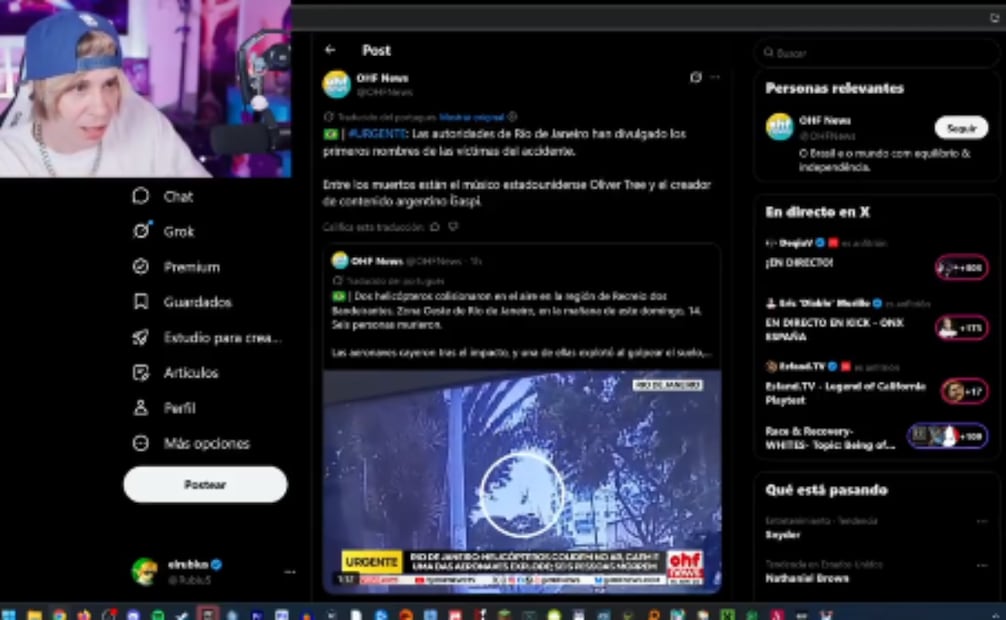
Task: Click the Buscar search field
Action: (877, 53)
